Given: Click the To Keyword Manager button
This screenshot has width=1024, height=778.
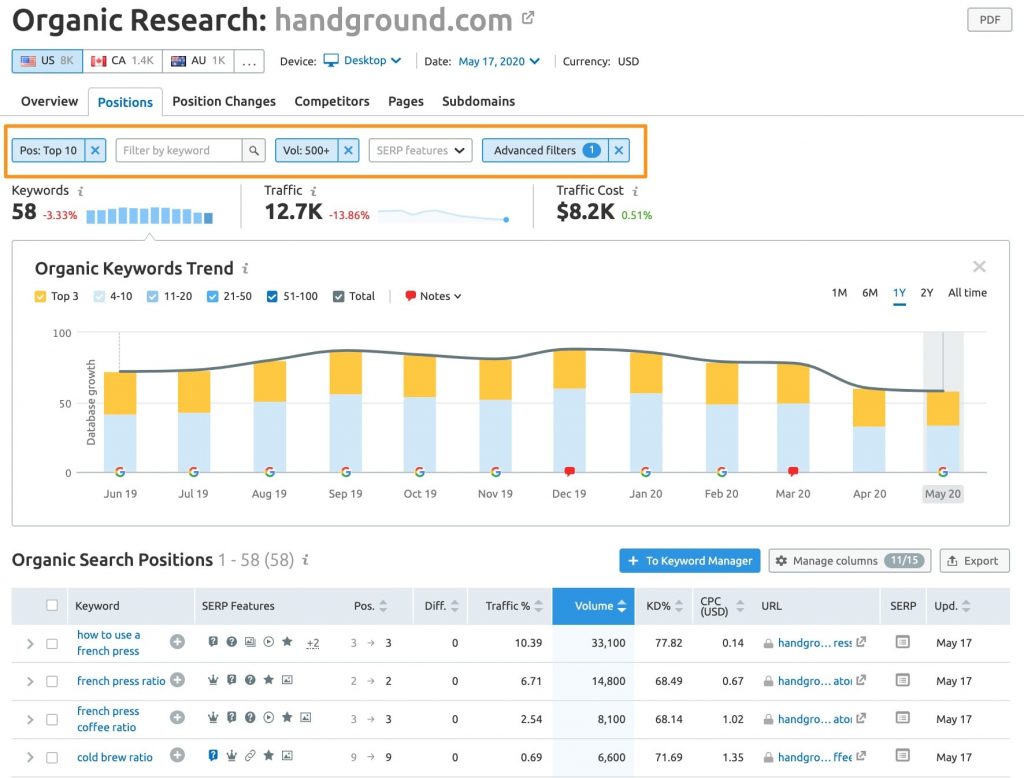Looking at the screenshot, I should pyautogui.click(x=689, y=560).
